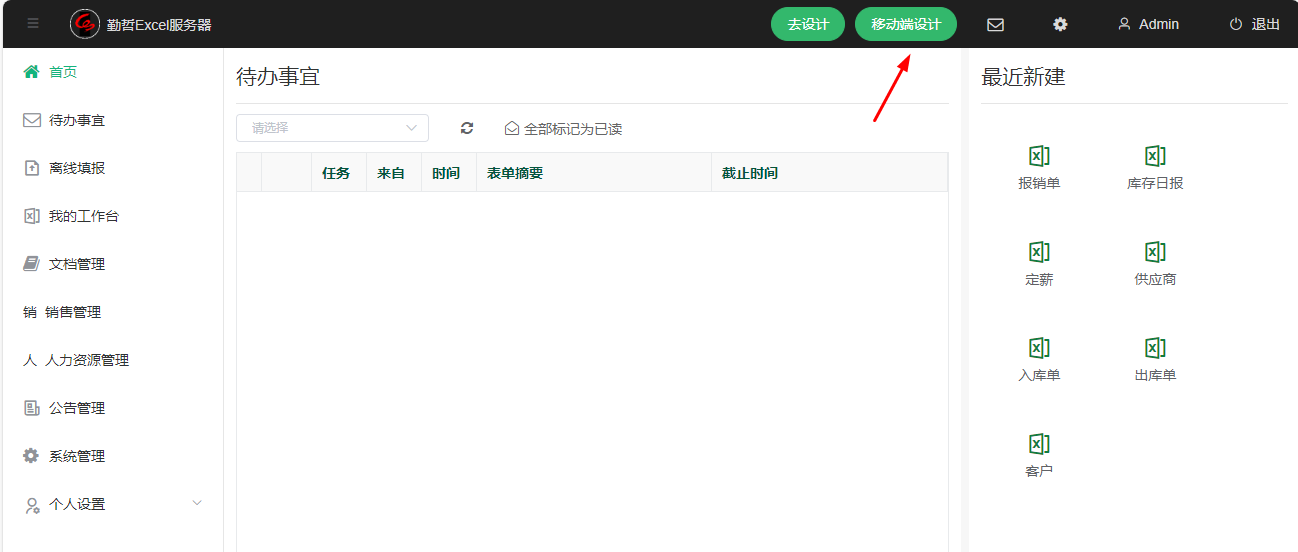The height and width of the screenshot is (552, 1298).
Task: Open the Admin user menu
Action: tap(1148, 24)
